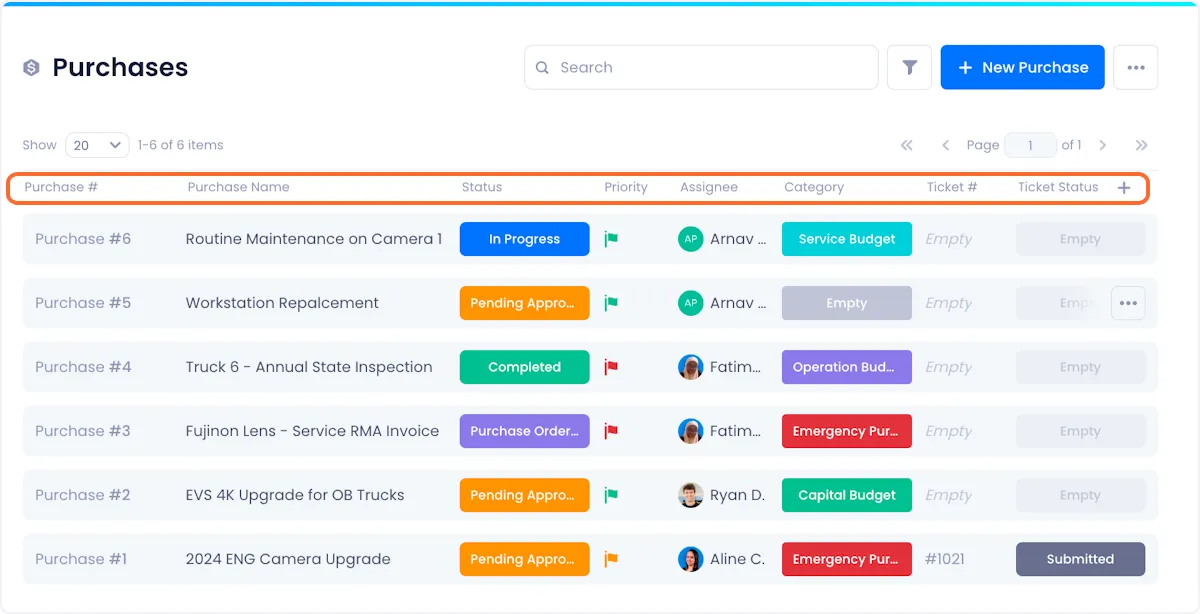Focus the Search input field
This screenshot has width=1200, height=614.
tap(701, 67)
